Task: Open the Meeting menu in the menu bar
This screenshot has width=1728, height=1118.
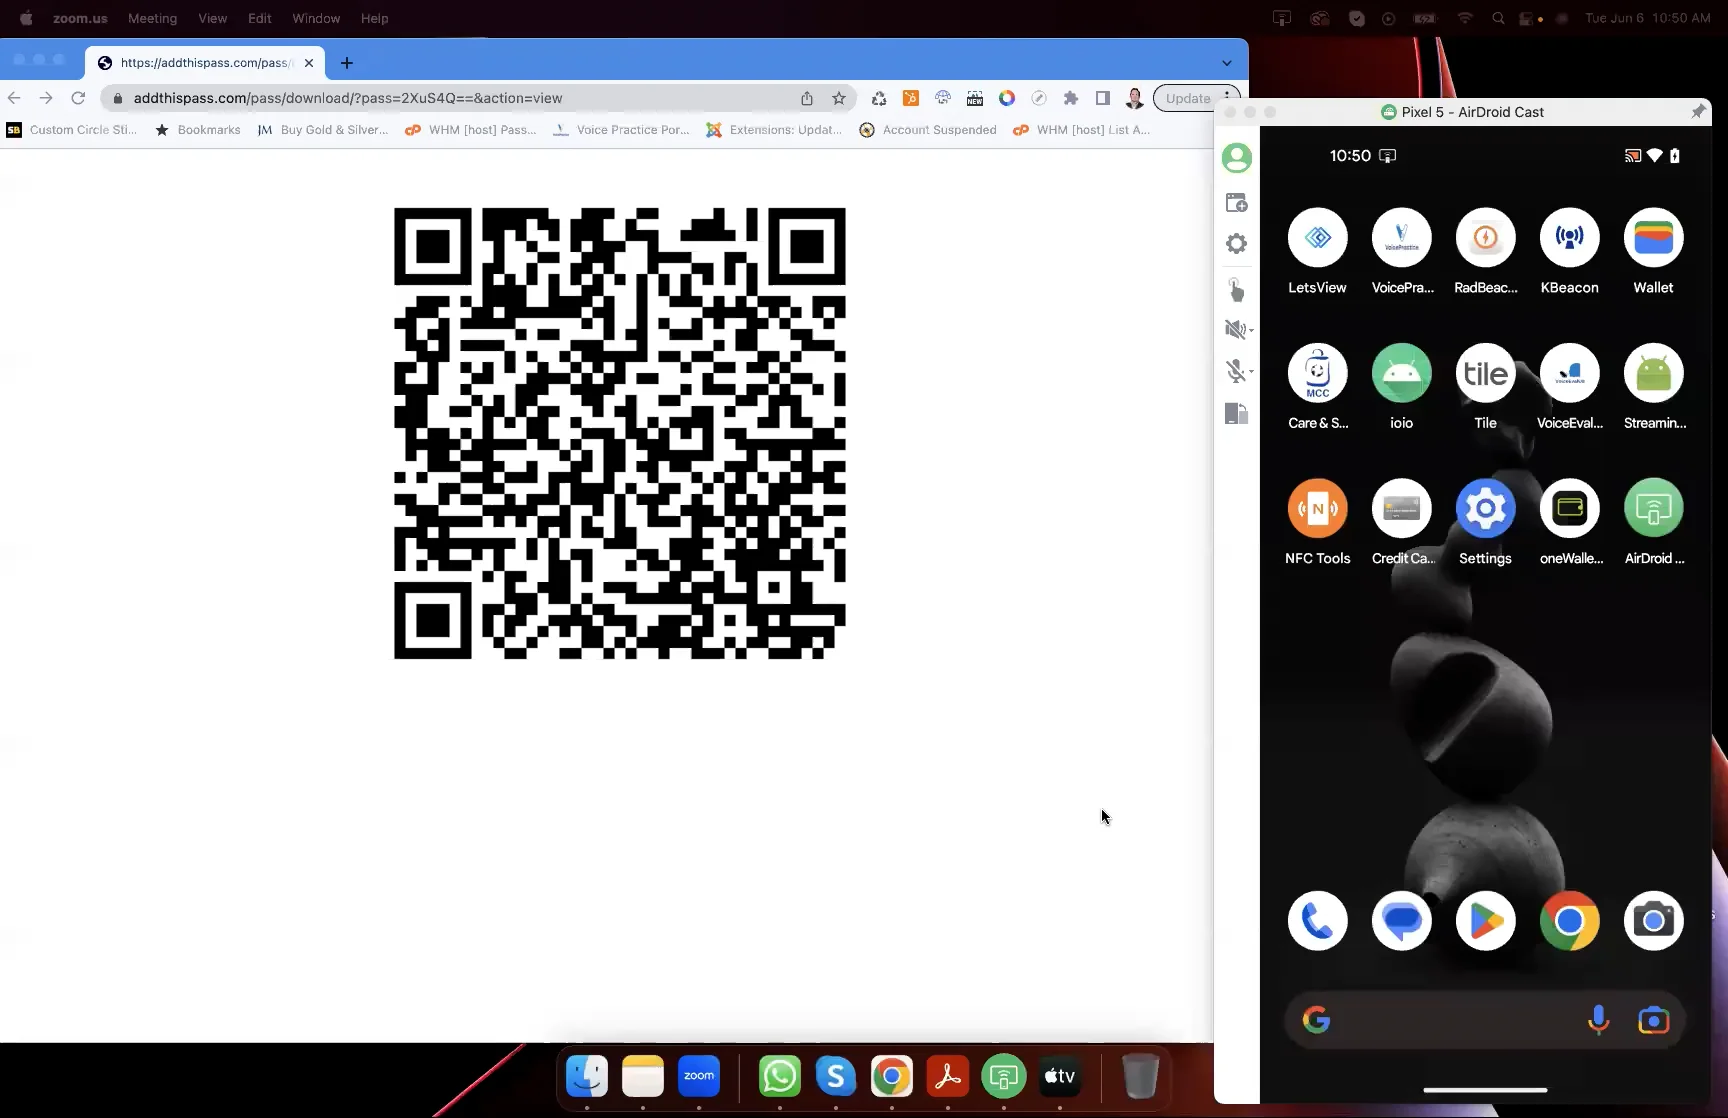Action: click(x=152, y=18)
